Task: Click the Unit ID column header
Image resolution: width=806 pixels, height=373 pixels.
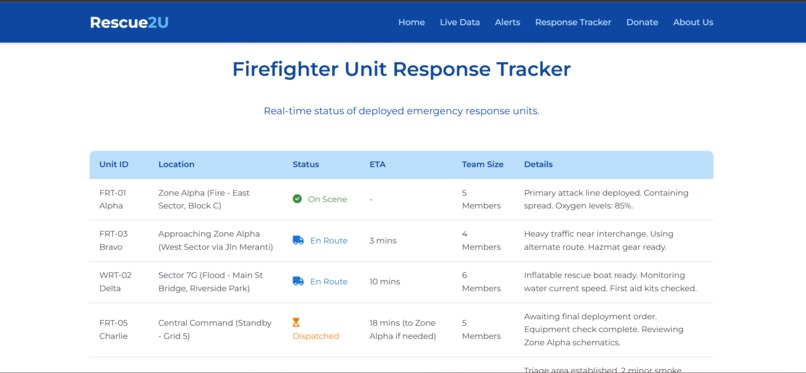Action: [x=114, y=164]
